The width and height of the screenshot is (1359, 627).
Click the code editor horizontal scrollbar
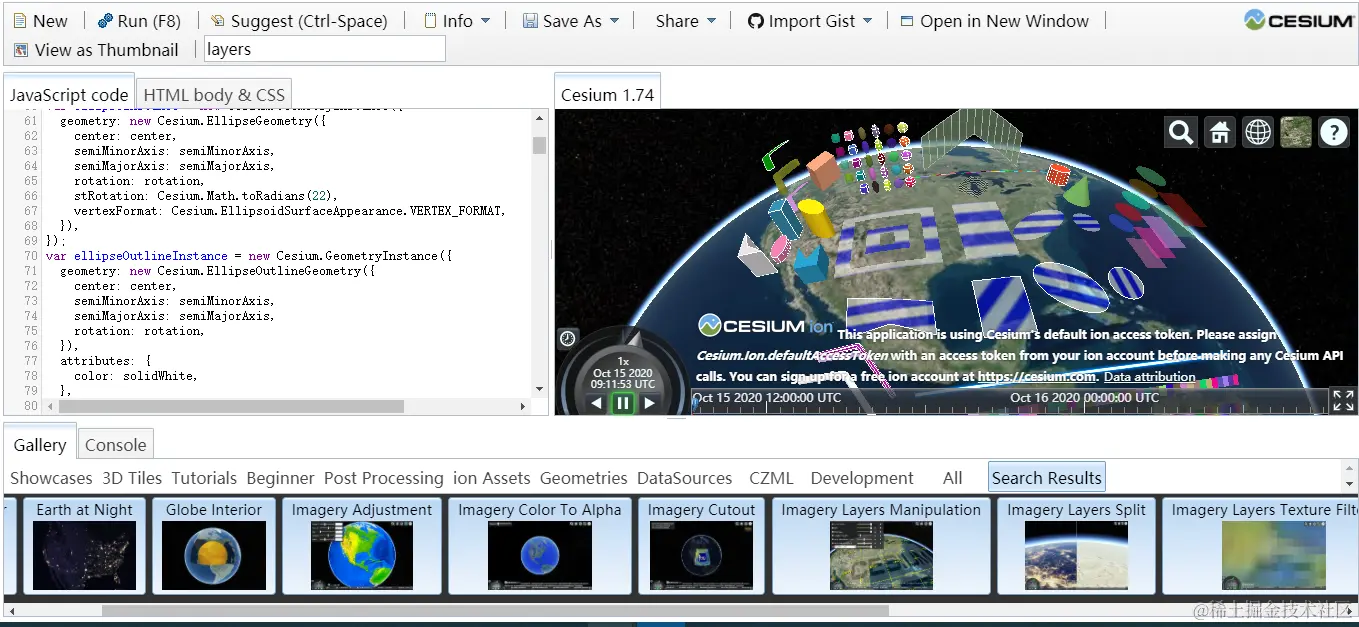(x=231, y=406)
